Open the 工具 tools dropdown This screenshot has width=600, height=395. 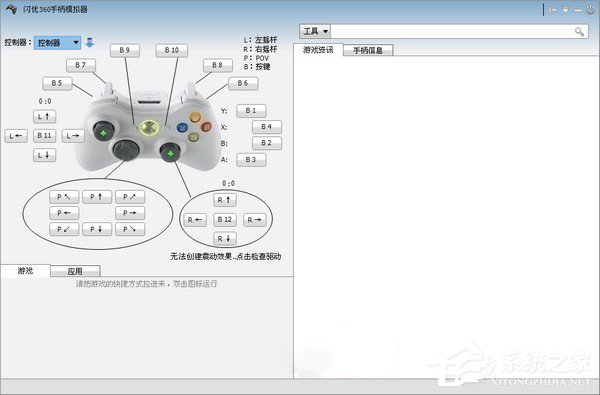coord(315,31)
